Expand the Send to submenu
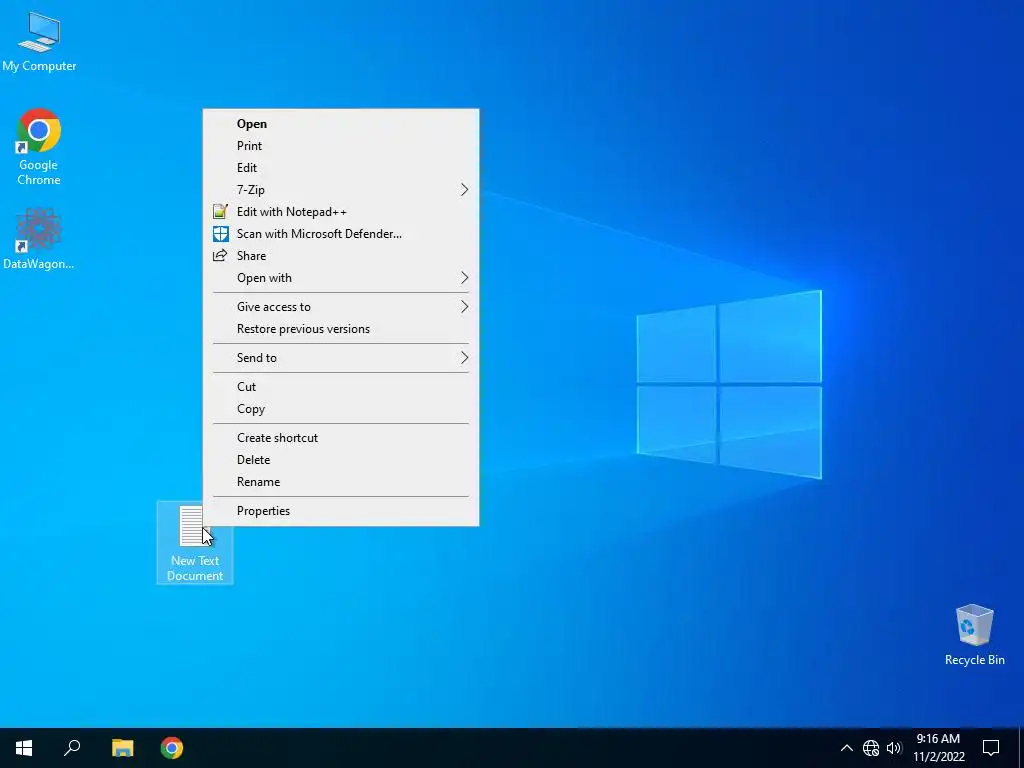This screenshot has height=768, width=1024. (341, 358)
